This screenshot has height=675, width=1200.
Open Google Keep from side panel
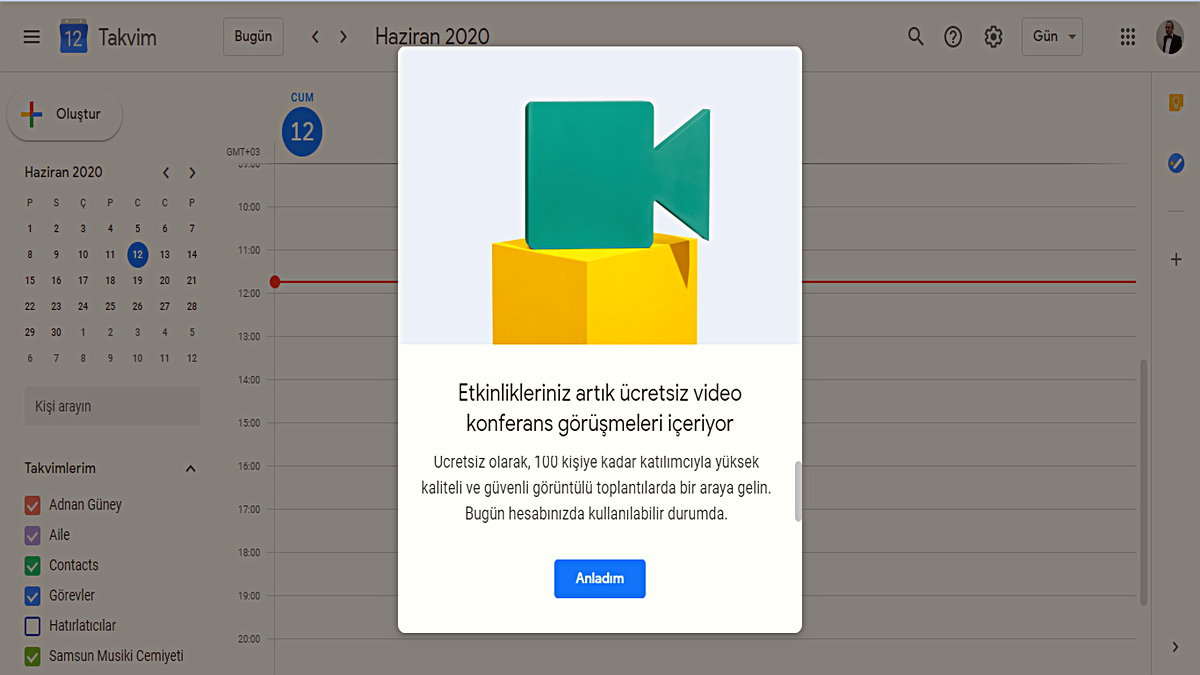[x=1176, y=102]
